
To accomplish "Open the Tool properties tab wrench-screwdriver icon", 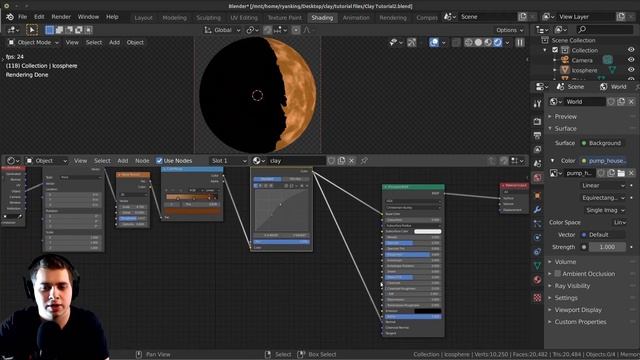I will [x=537, y=104].
